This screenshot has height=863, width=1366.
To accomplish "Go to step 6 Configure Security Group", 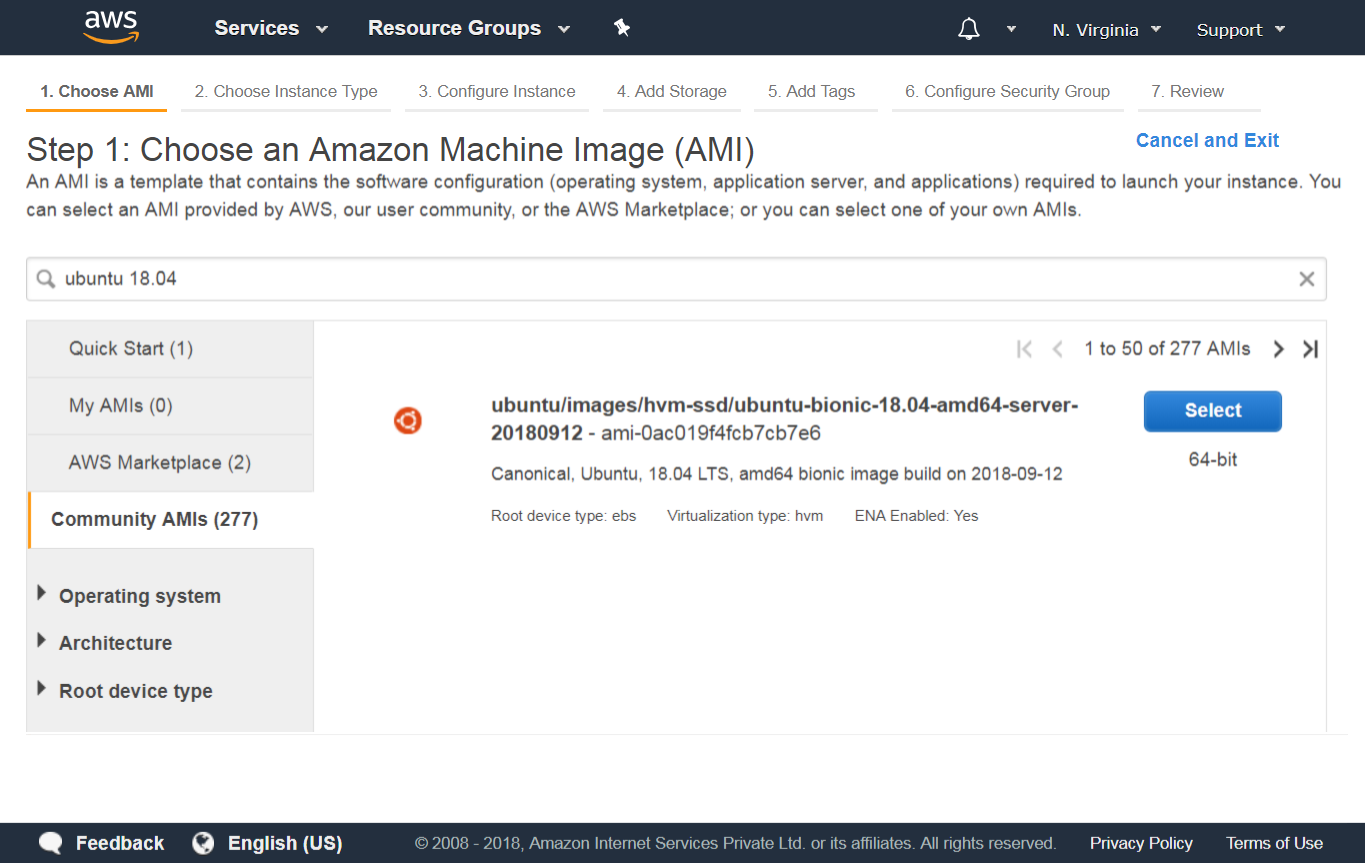I will 1007,92.
